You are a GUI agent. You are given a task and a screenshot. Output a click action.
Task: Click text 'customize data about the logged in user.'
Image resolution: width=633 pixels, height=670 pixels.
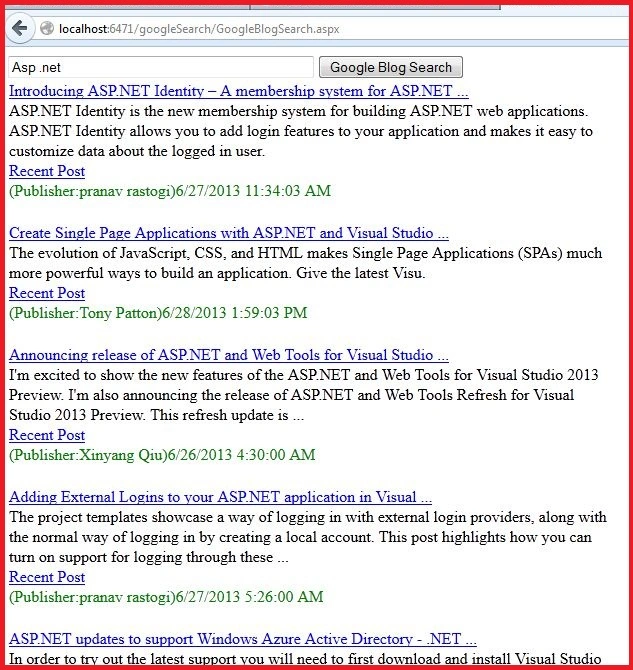137,151
